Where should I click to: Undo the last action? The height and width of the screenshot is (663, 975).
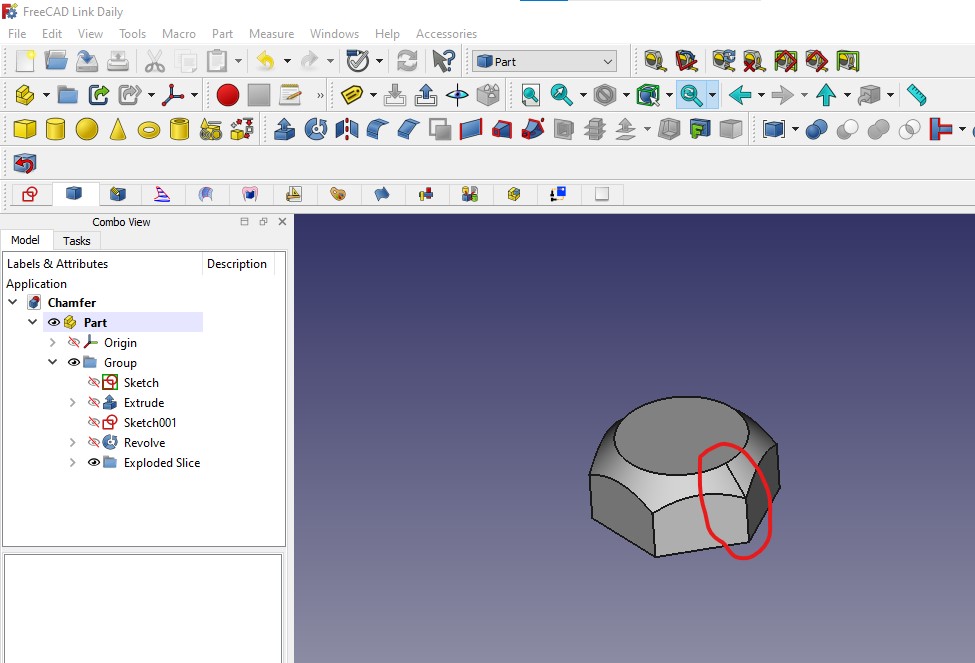click(265, 61)
